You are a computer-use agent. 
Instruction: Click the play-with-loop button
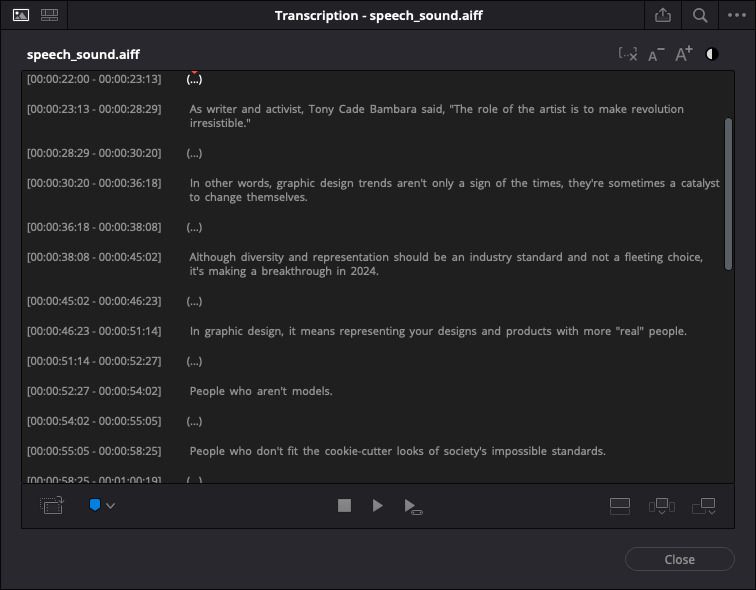pyautogui.click(x=413, y=507)
